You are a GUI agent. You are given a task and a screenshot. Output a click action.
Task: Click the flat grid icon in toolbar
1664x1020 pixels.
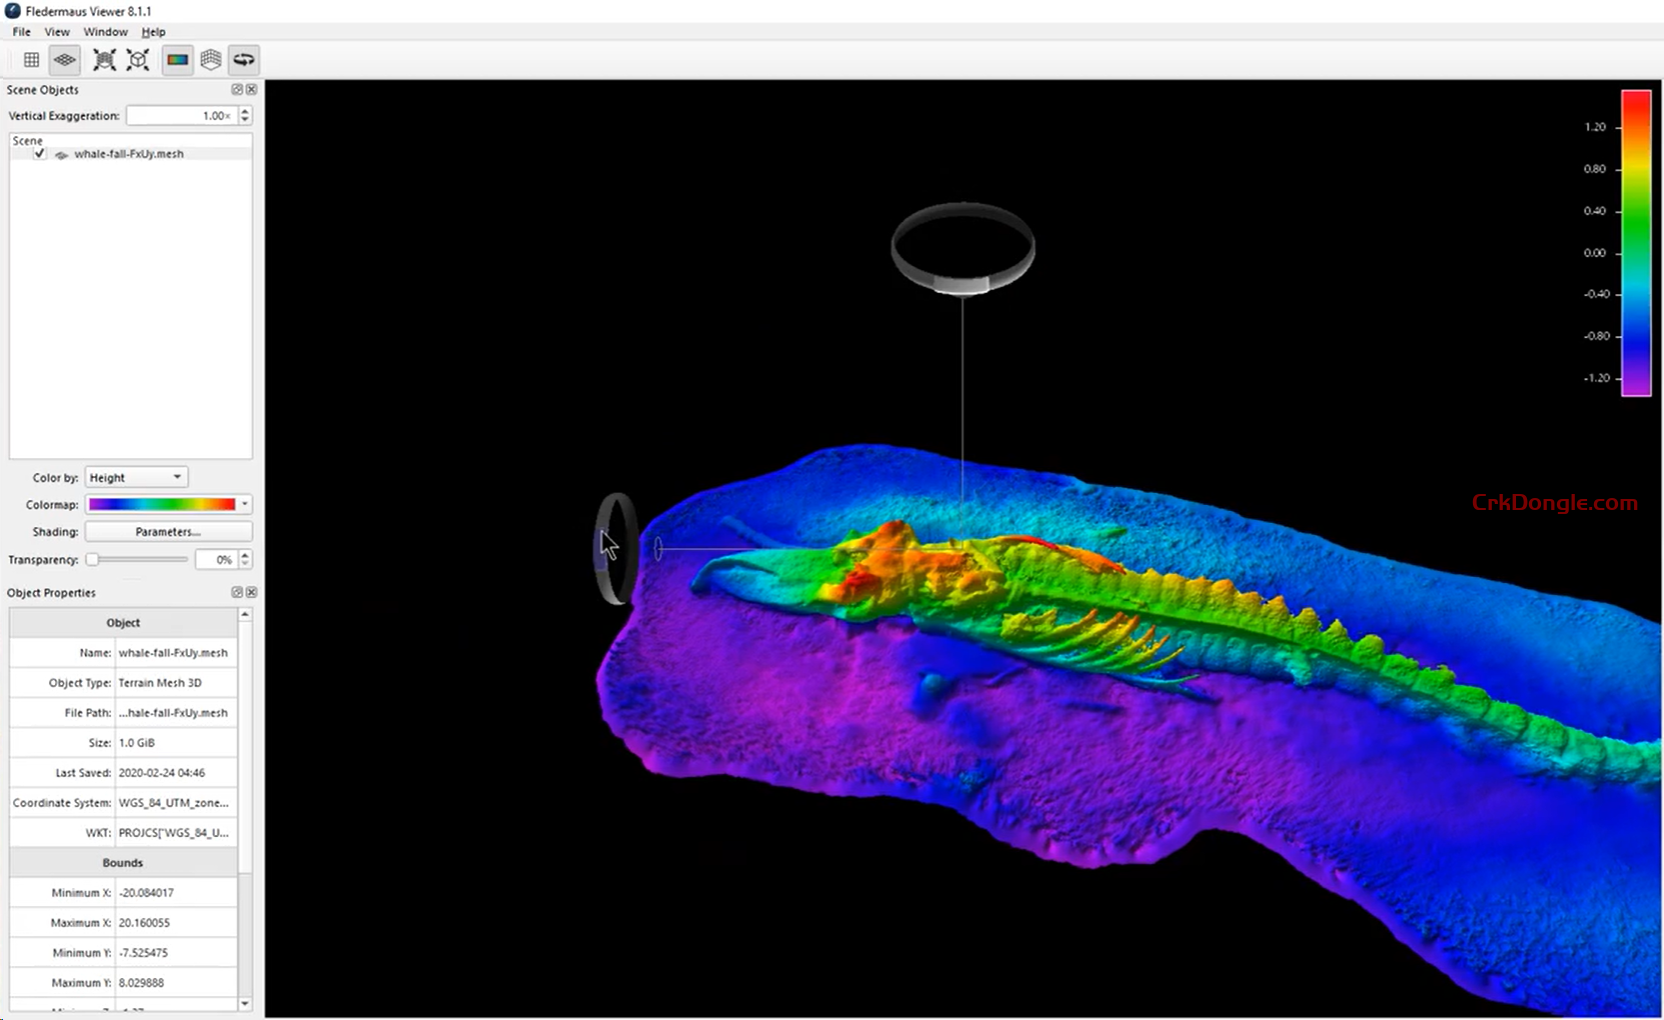(x=32, y=60)
